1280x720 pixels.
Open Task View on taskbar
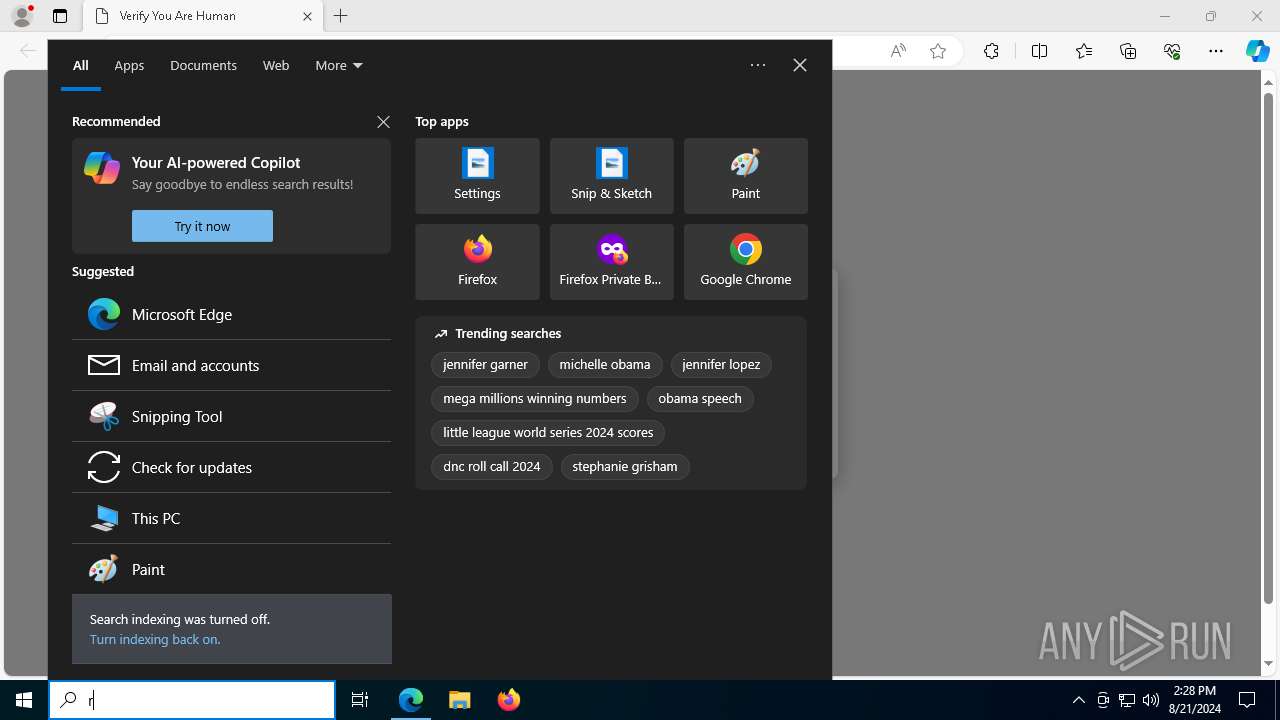pos(360,700)
